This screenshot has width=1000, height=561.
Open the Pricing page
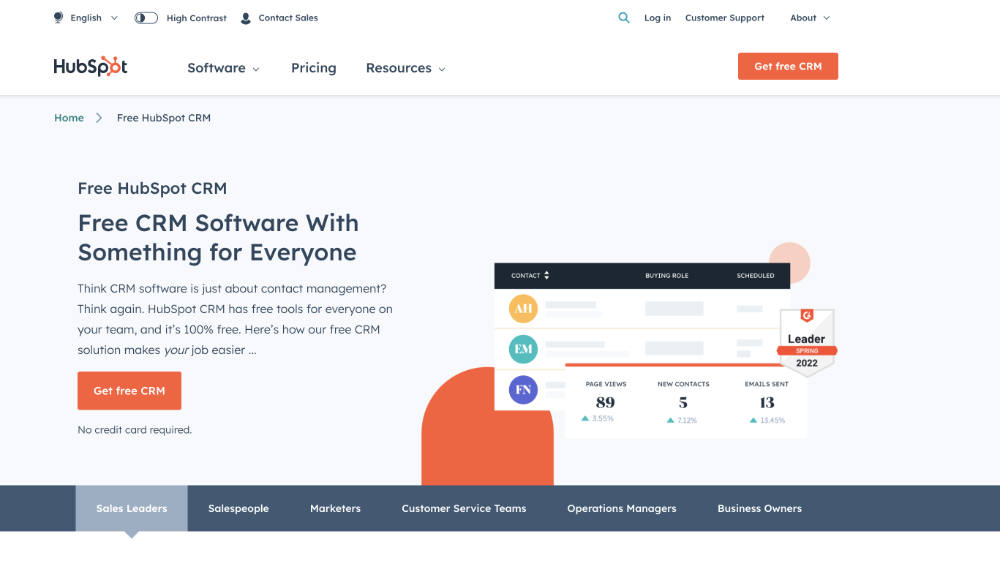point(314,68)
